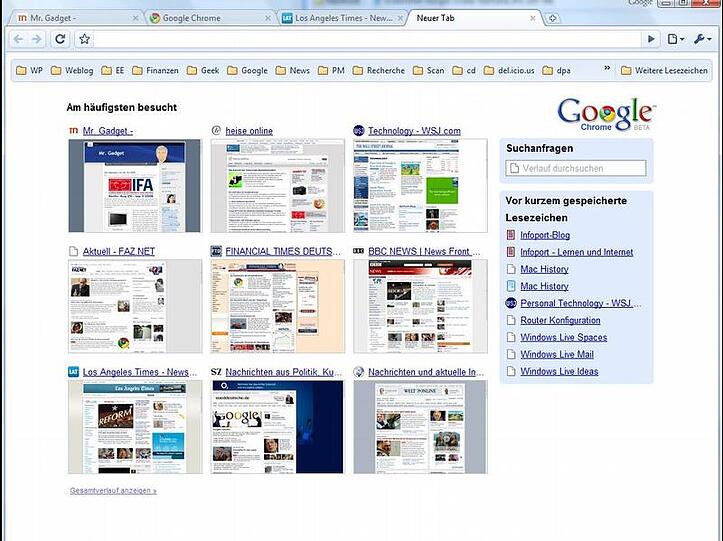Click the WSJ favicon beside Technology link
This screenshot has height=541, width=723.
[x=359, y=131]
